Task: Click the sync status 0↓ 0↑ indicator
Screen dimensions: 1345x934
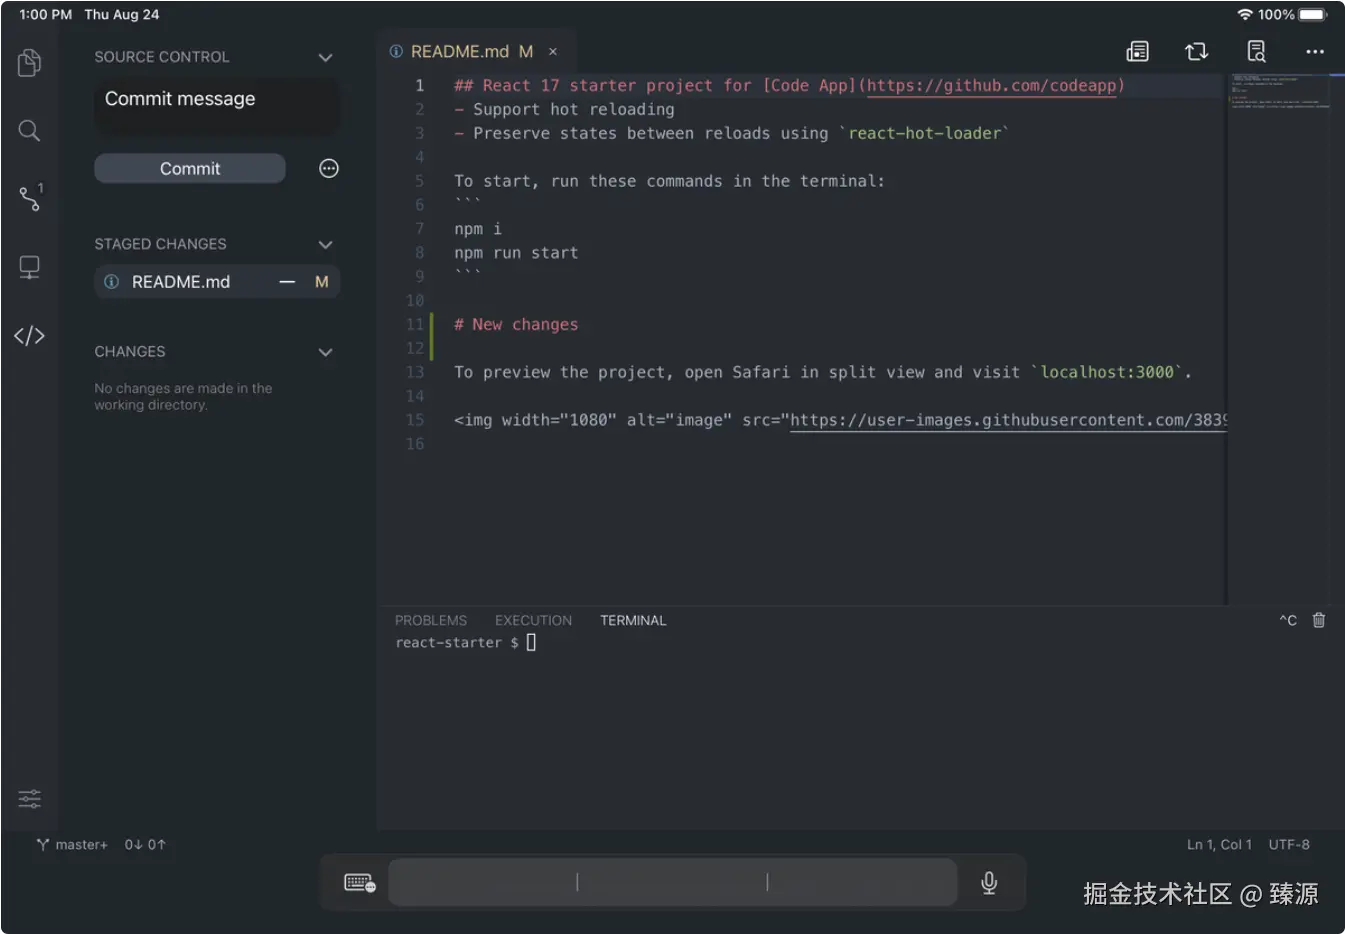Action: click(145, 844)
